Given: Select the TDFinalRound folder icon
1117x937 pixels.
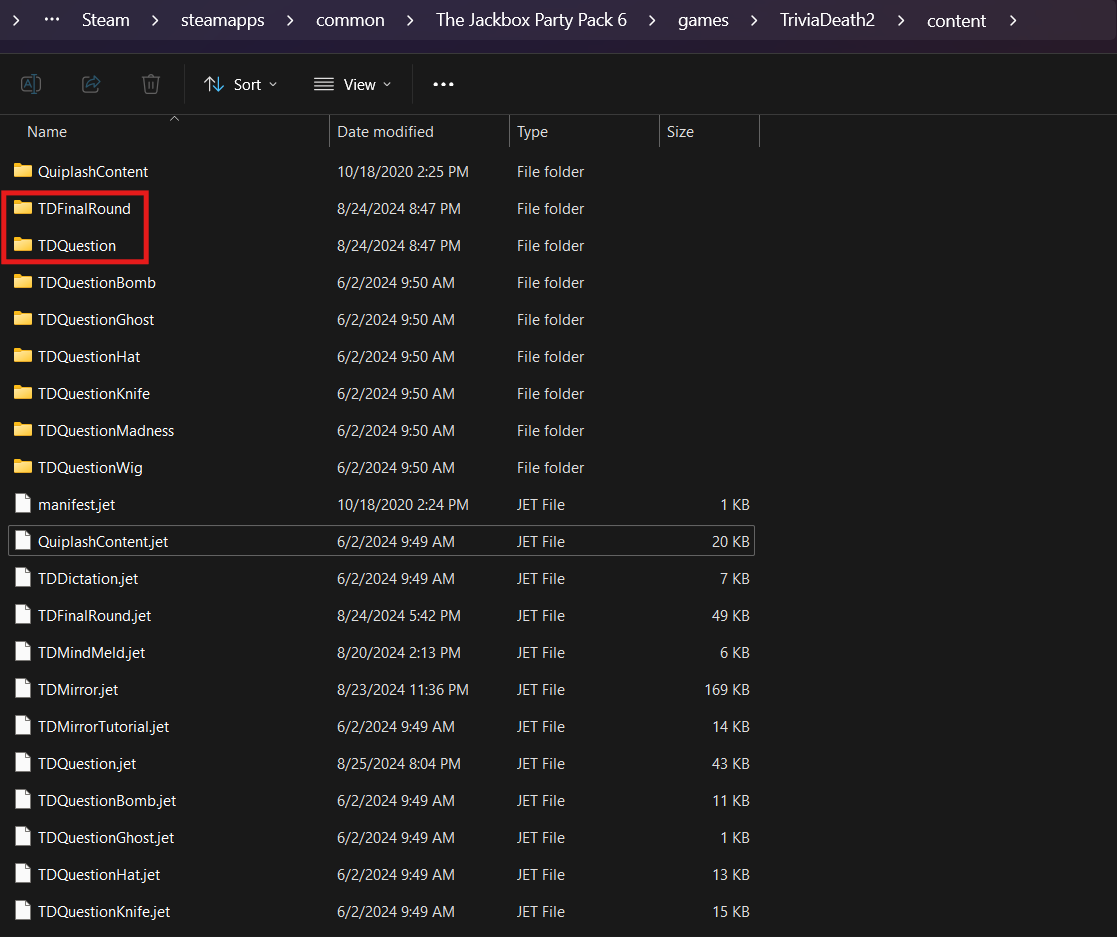Looking at the screenshot, I should pyautogui.click(x=23, y=208).
